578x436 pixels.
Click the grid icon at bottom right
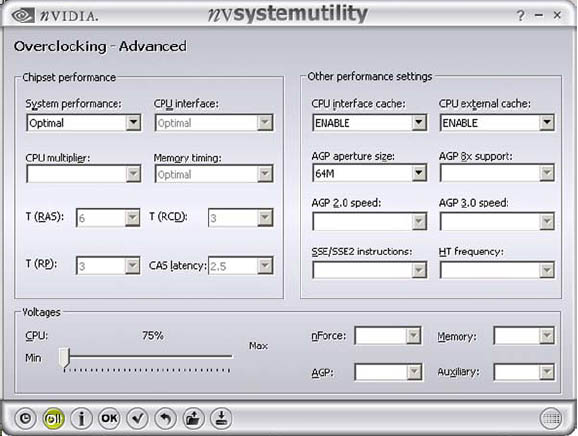point(551,419)
